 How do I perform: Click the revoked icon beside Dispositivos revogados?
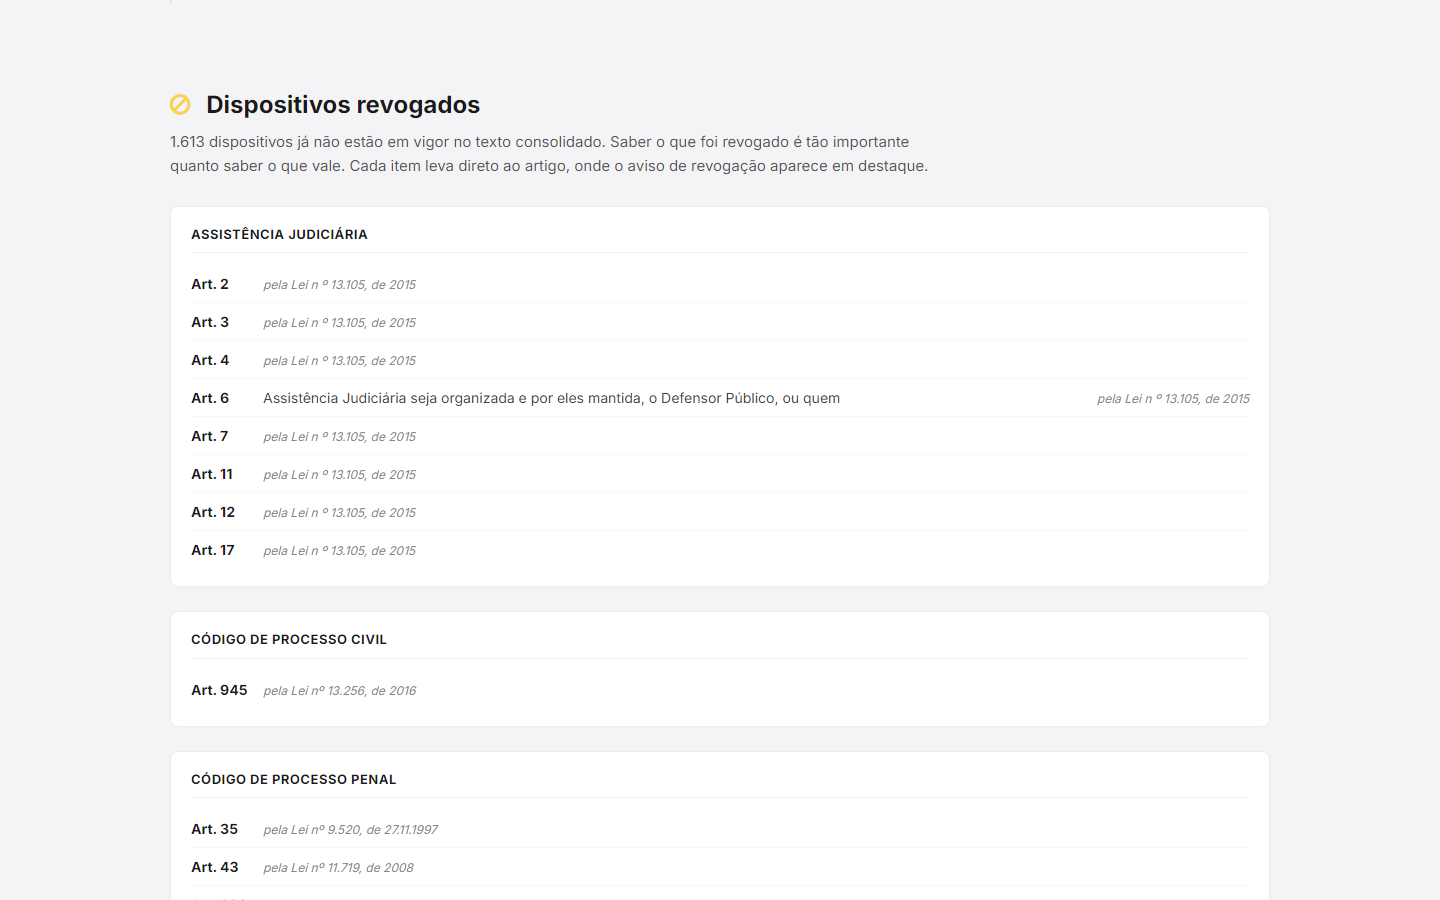coord(180,104)
